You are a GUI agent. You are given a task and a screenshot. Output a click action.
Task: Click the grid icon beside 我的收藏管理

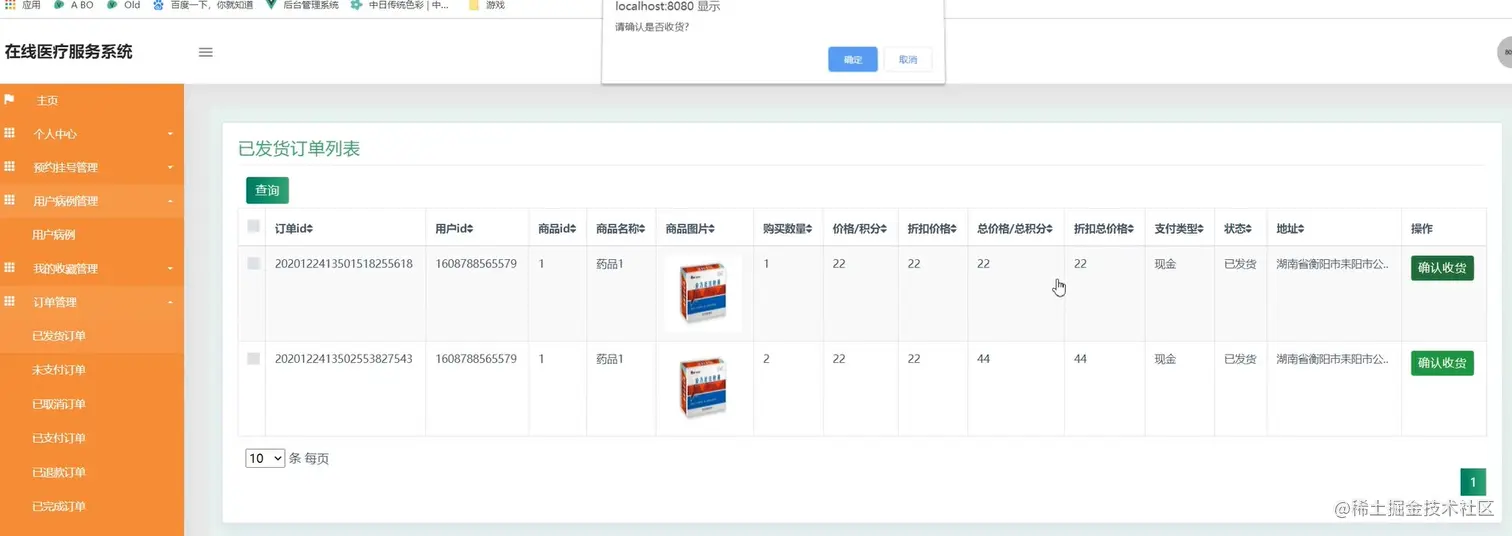(9, 268)
